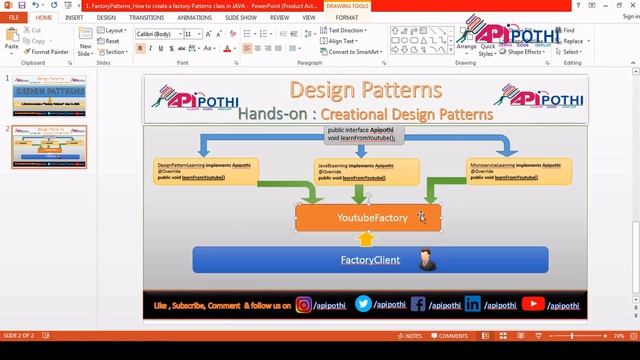Open the Shape Effects dropdown
The width and height of the screenshot is (640, 360).
522,52
